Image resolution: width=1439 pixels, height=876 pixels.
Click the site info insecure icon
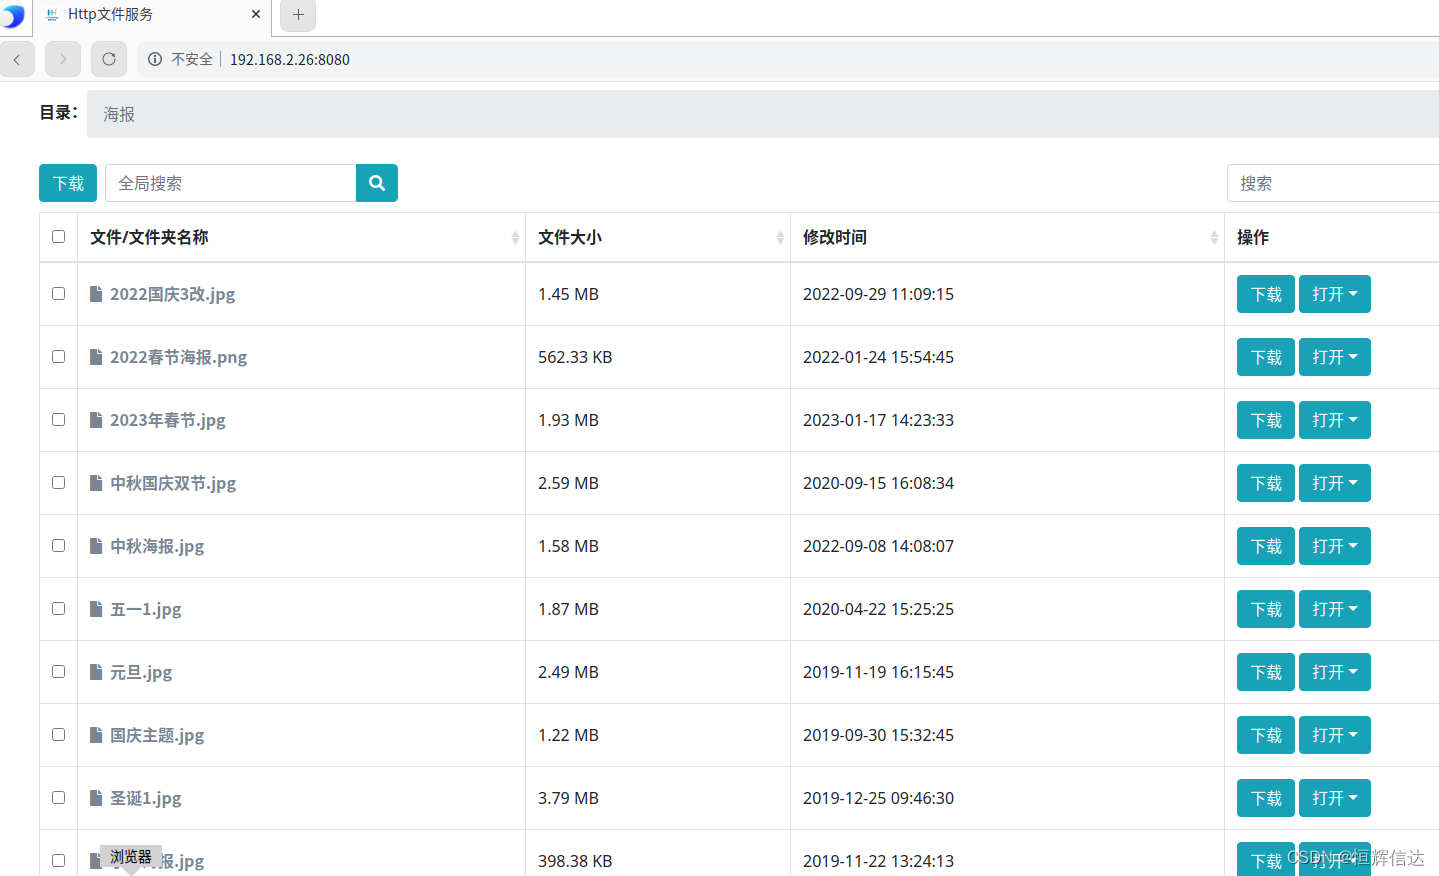(x=155, y=59)
